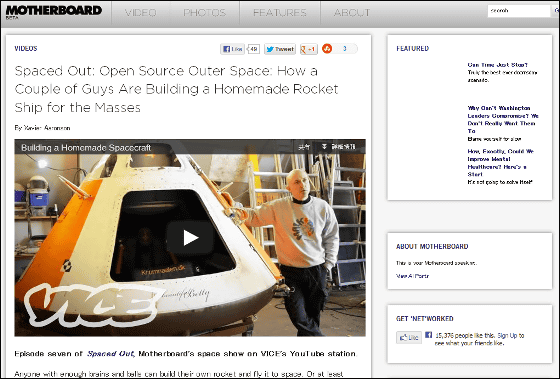Open featured story about improving mental healthcare
The width and height of the screenshot is (560, 379).
500,163
